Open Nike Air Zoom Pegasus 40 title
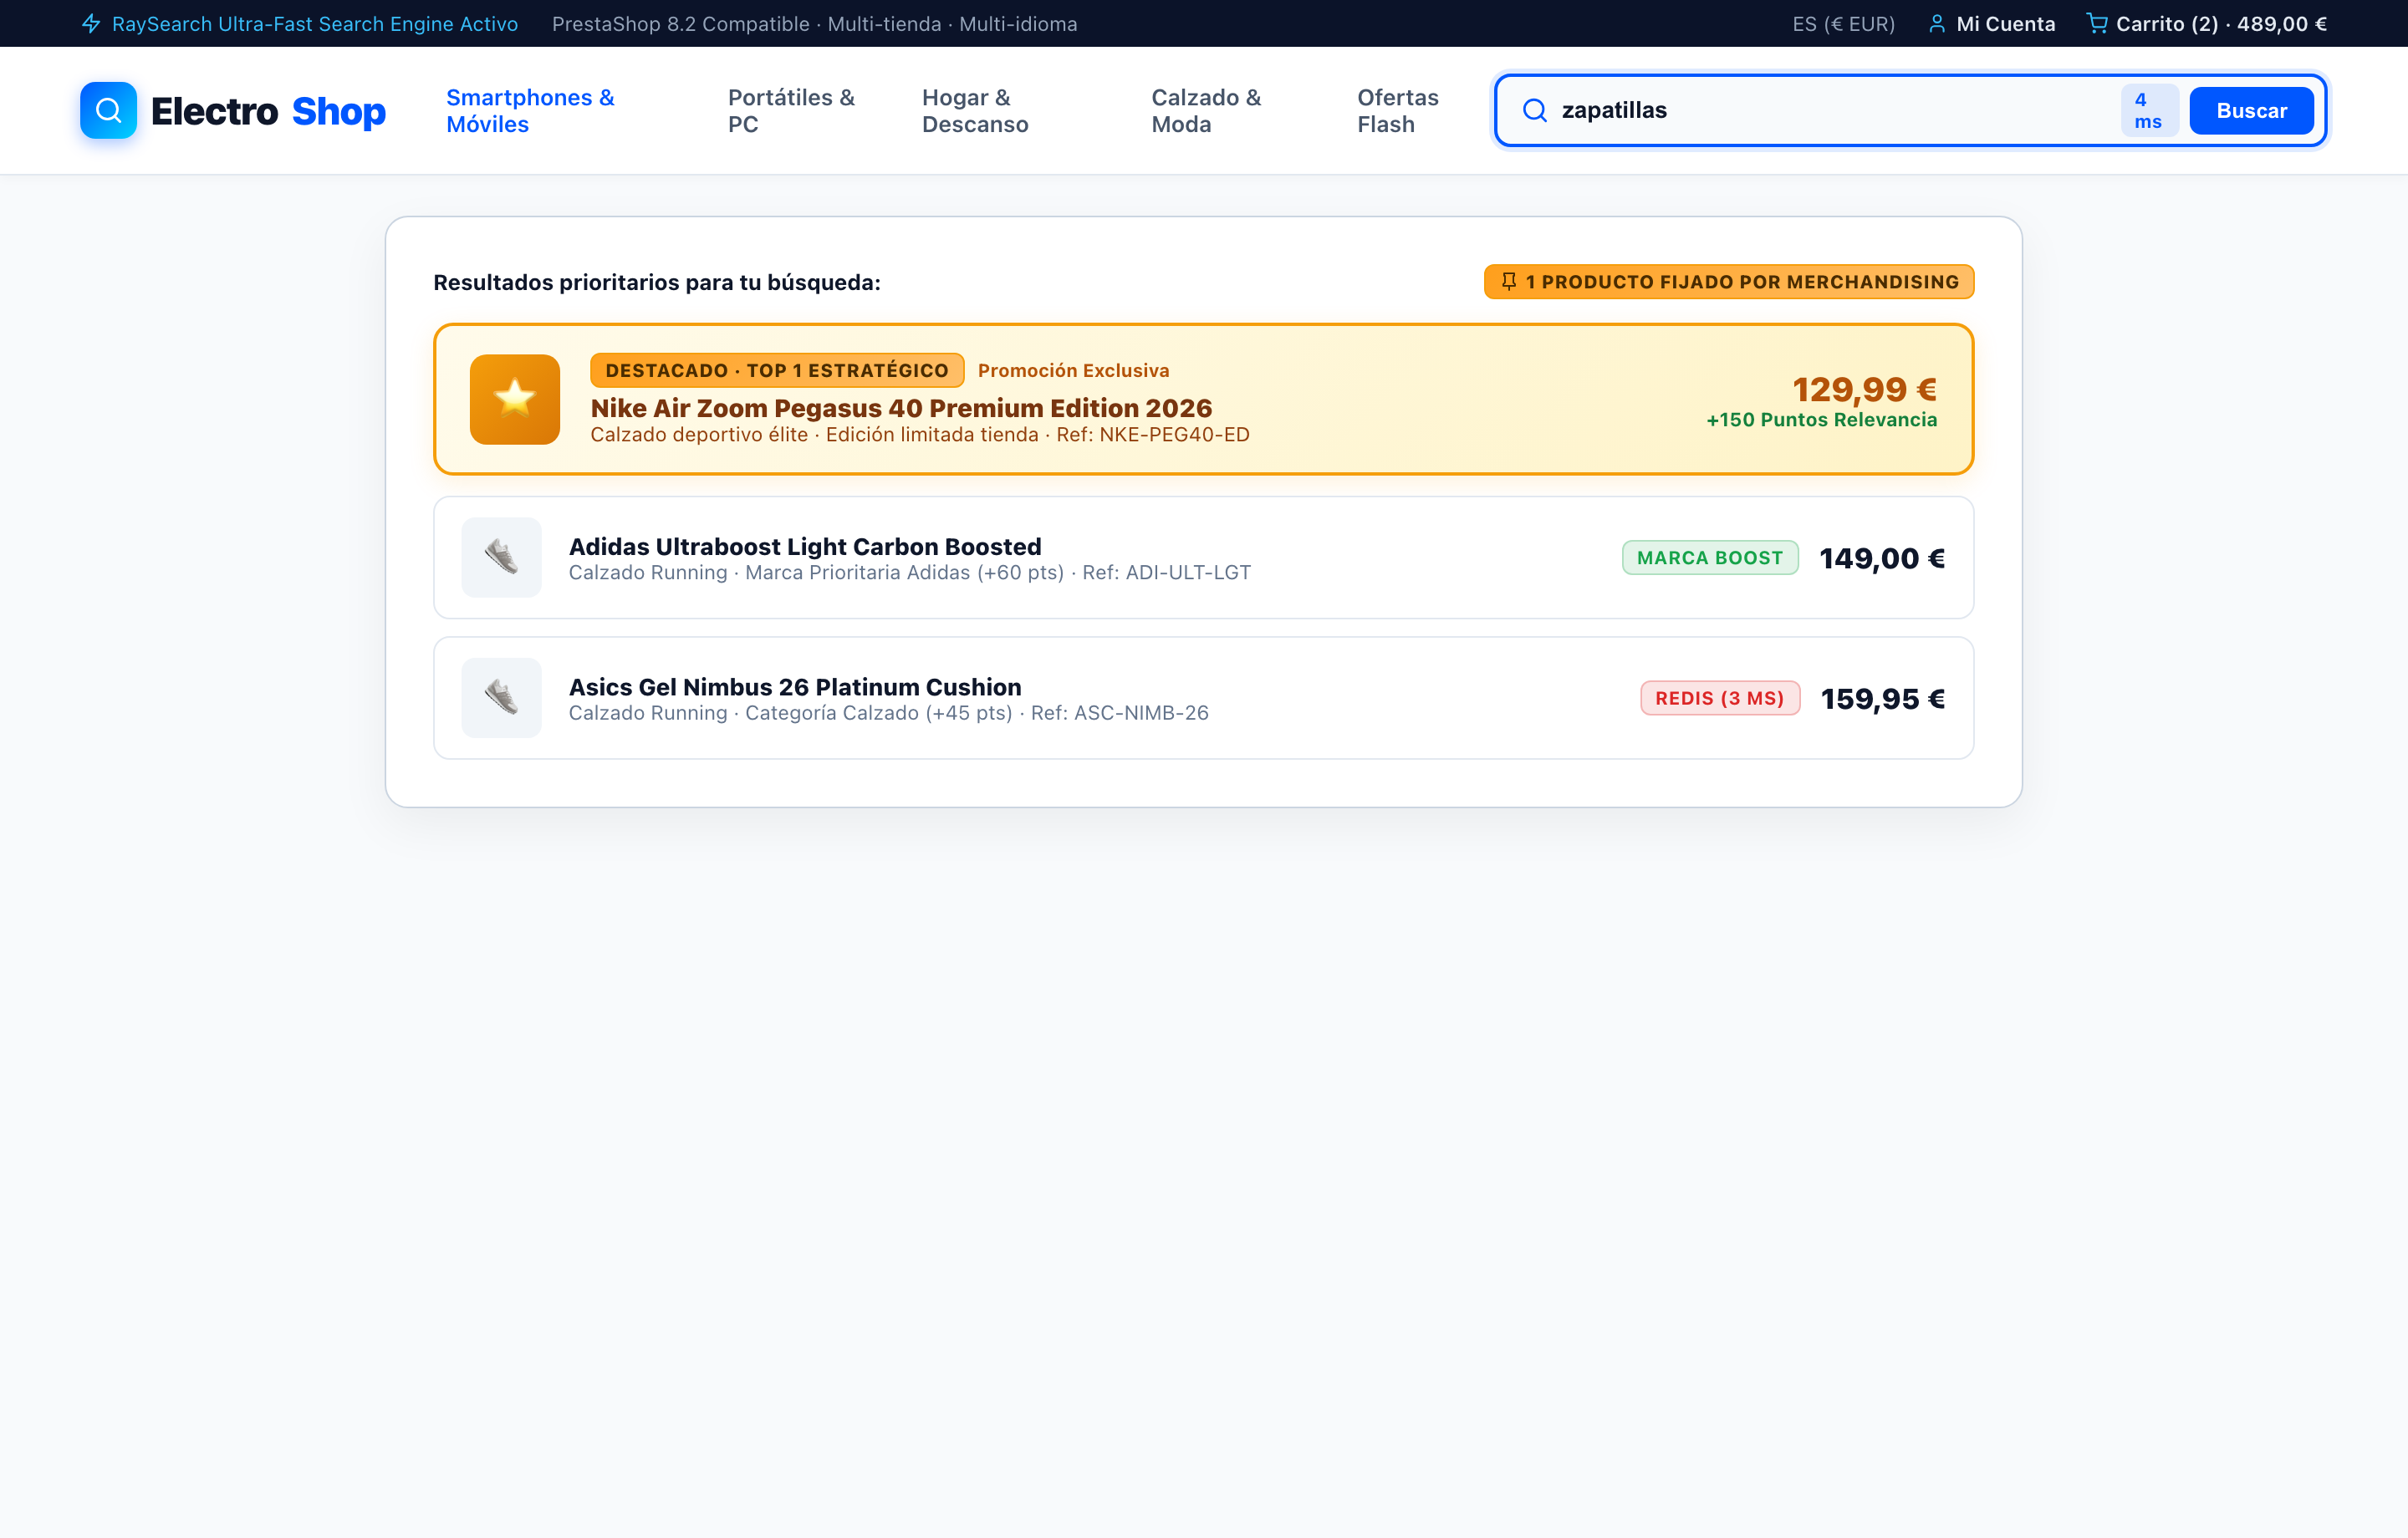The width and height of the screenshot is (2408, 1538). 901,408
